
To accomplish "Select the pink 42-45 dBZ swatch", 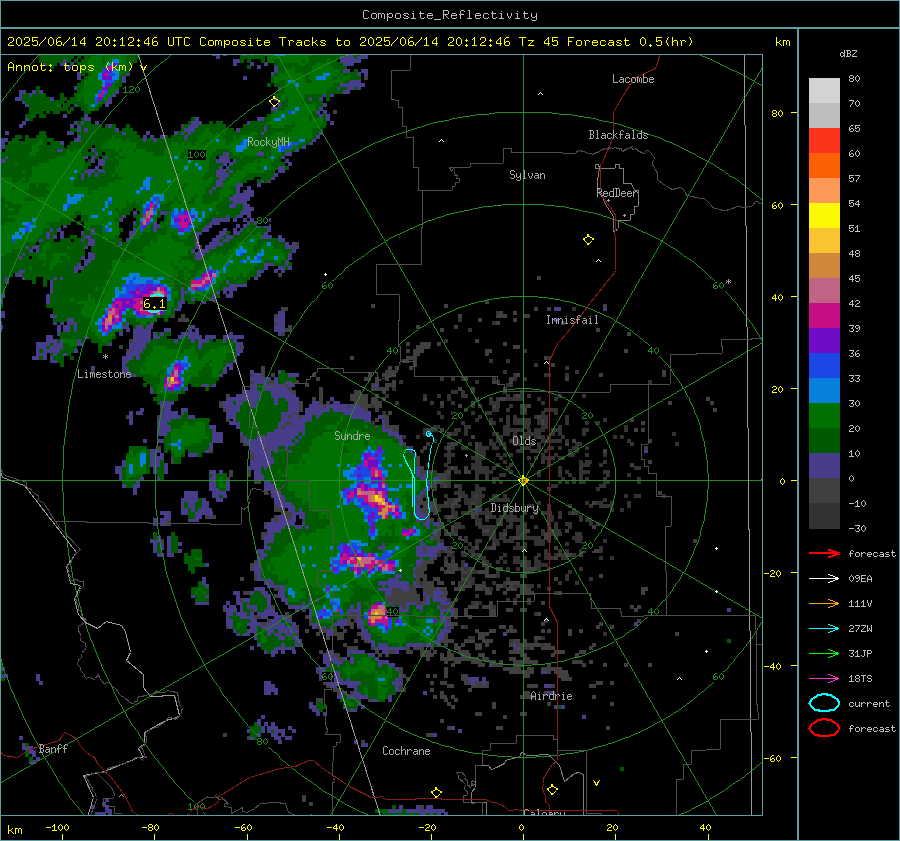I will click(824, 291).
